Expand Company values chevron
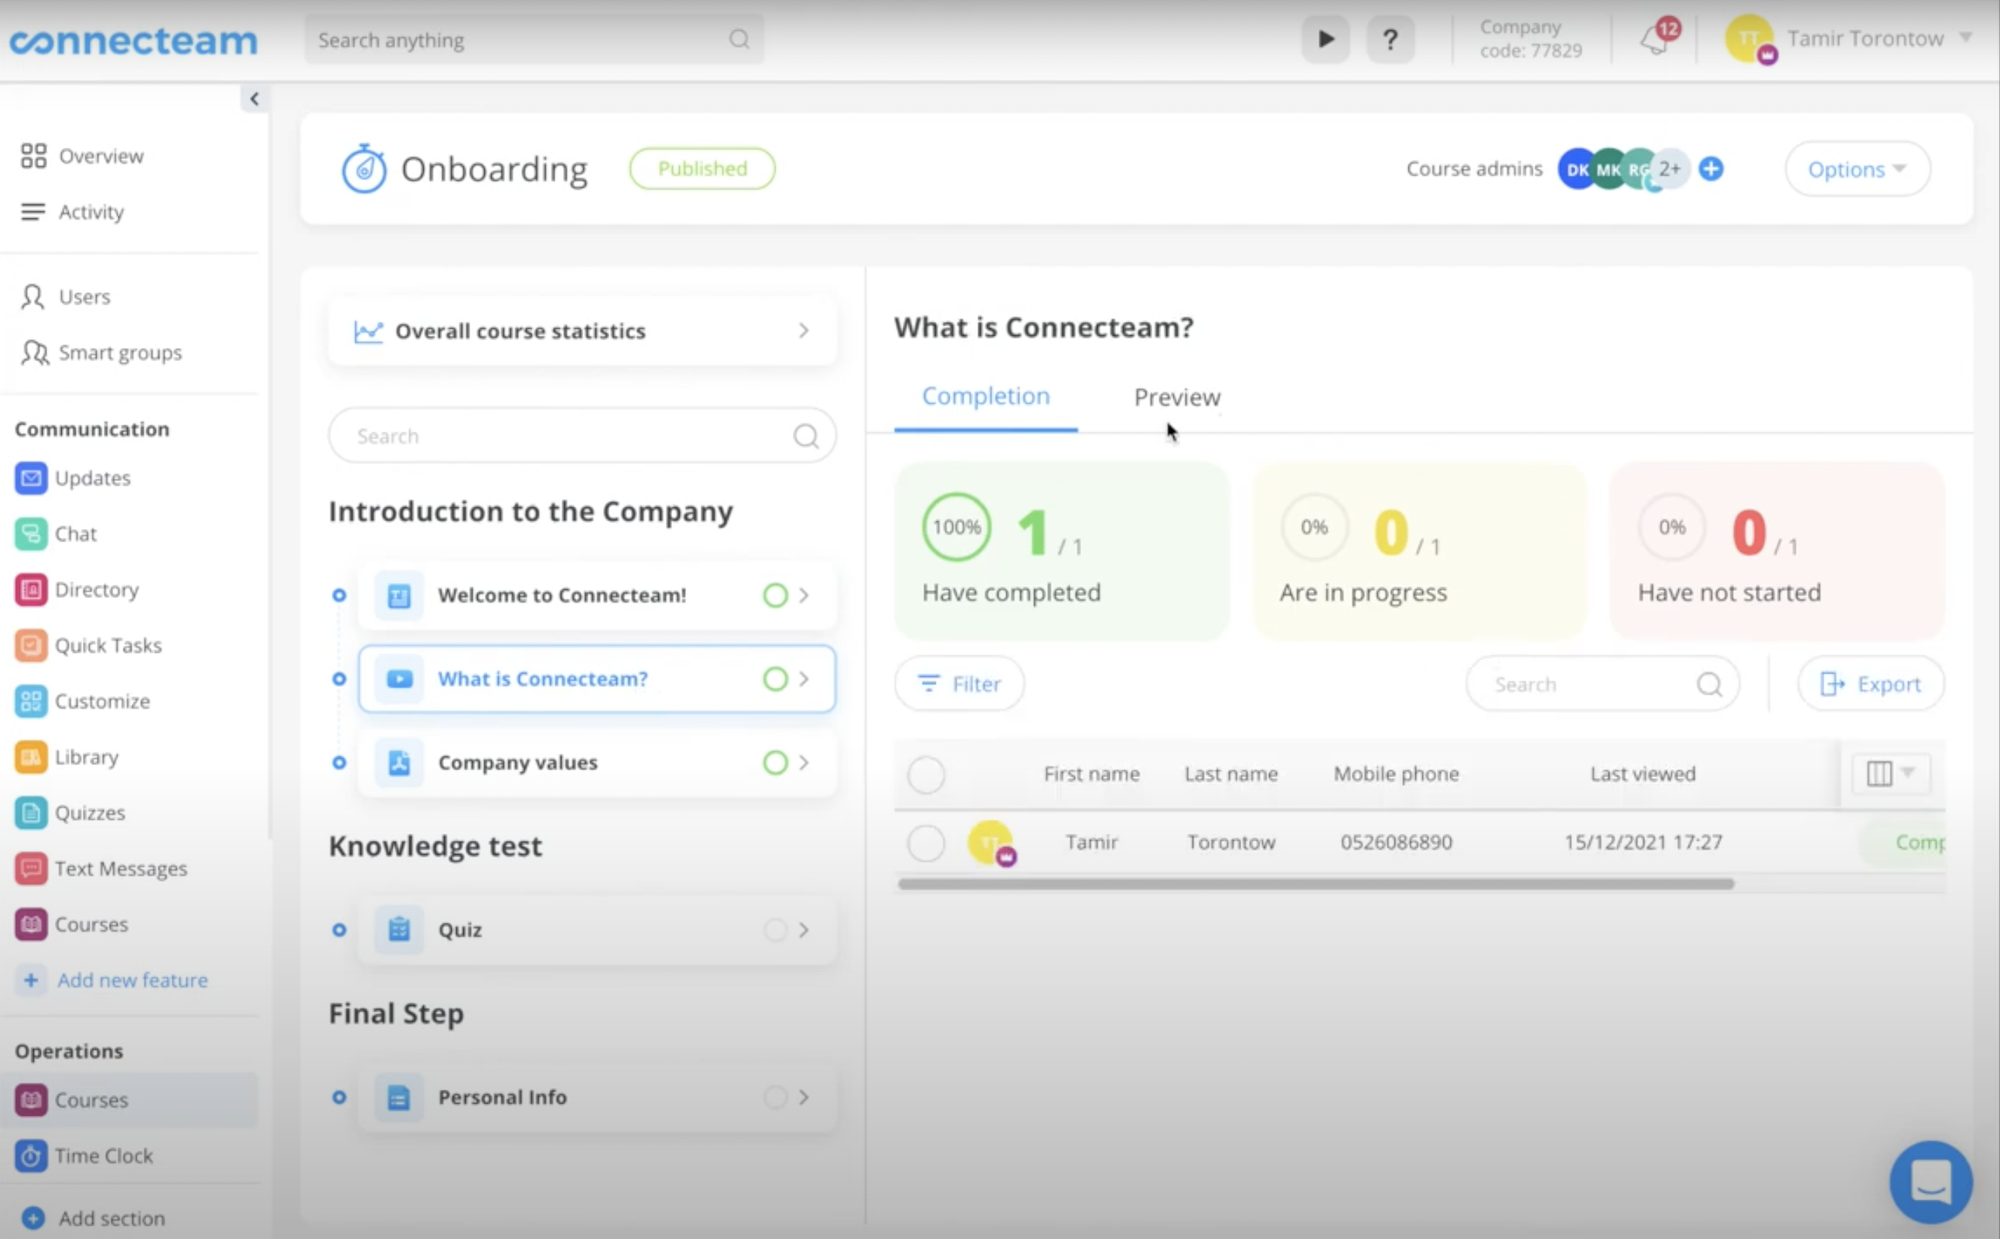2000x1239 pixels. click(804, 763)
